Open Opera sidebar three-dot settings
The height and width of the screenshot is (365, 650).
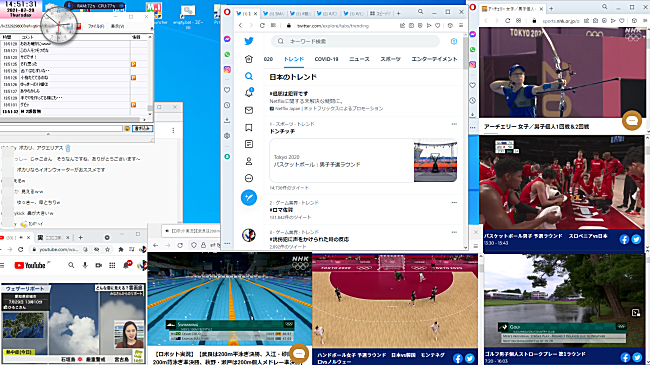pos(227,243)
